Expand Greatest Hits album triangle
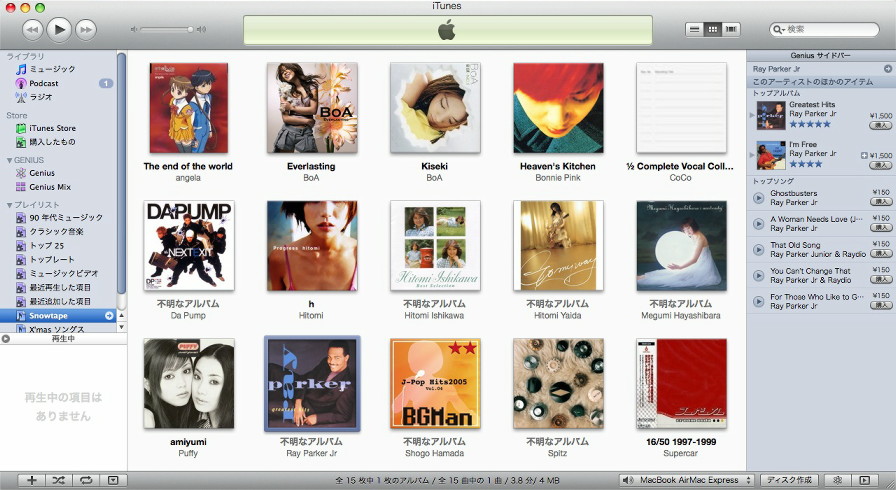This screenshot has width=896, height=490. (x=752, y=115)
